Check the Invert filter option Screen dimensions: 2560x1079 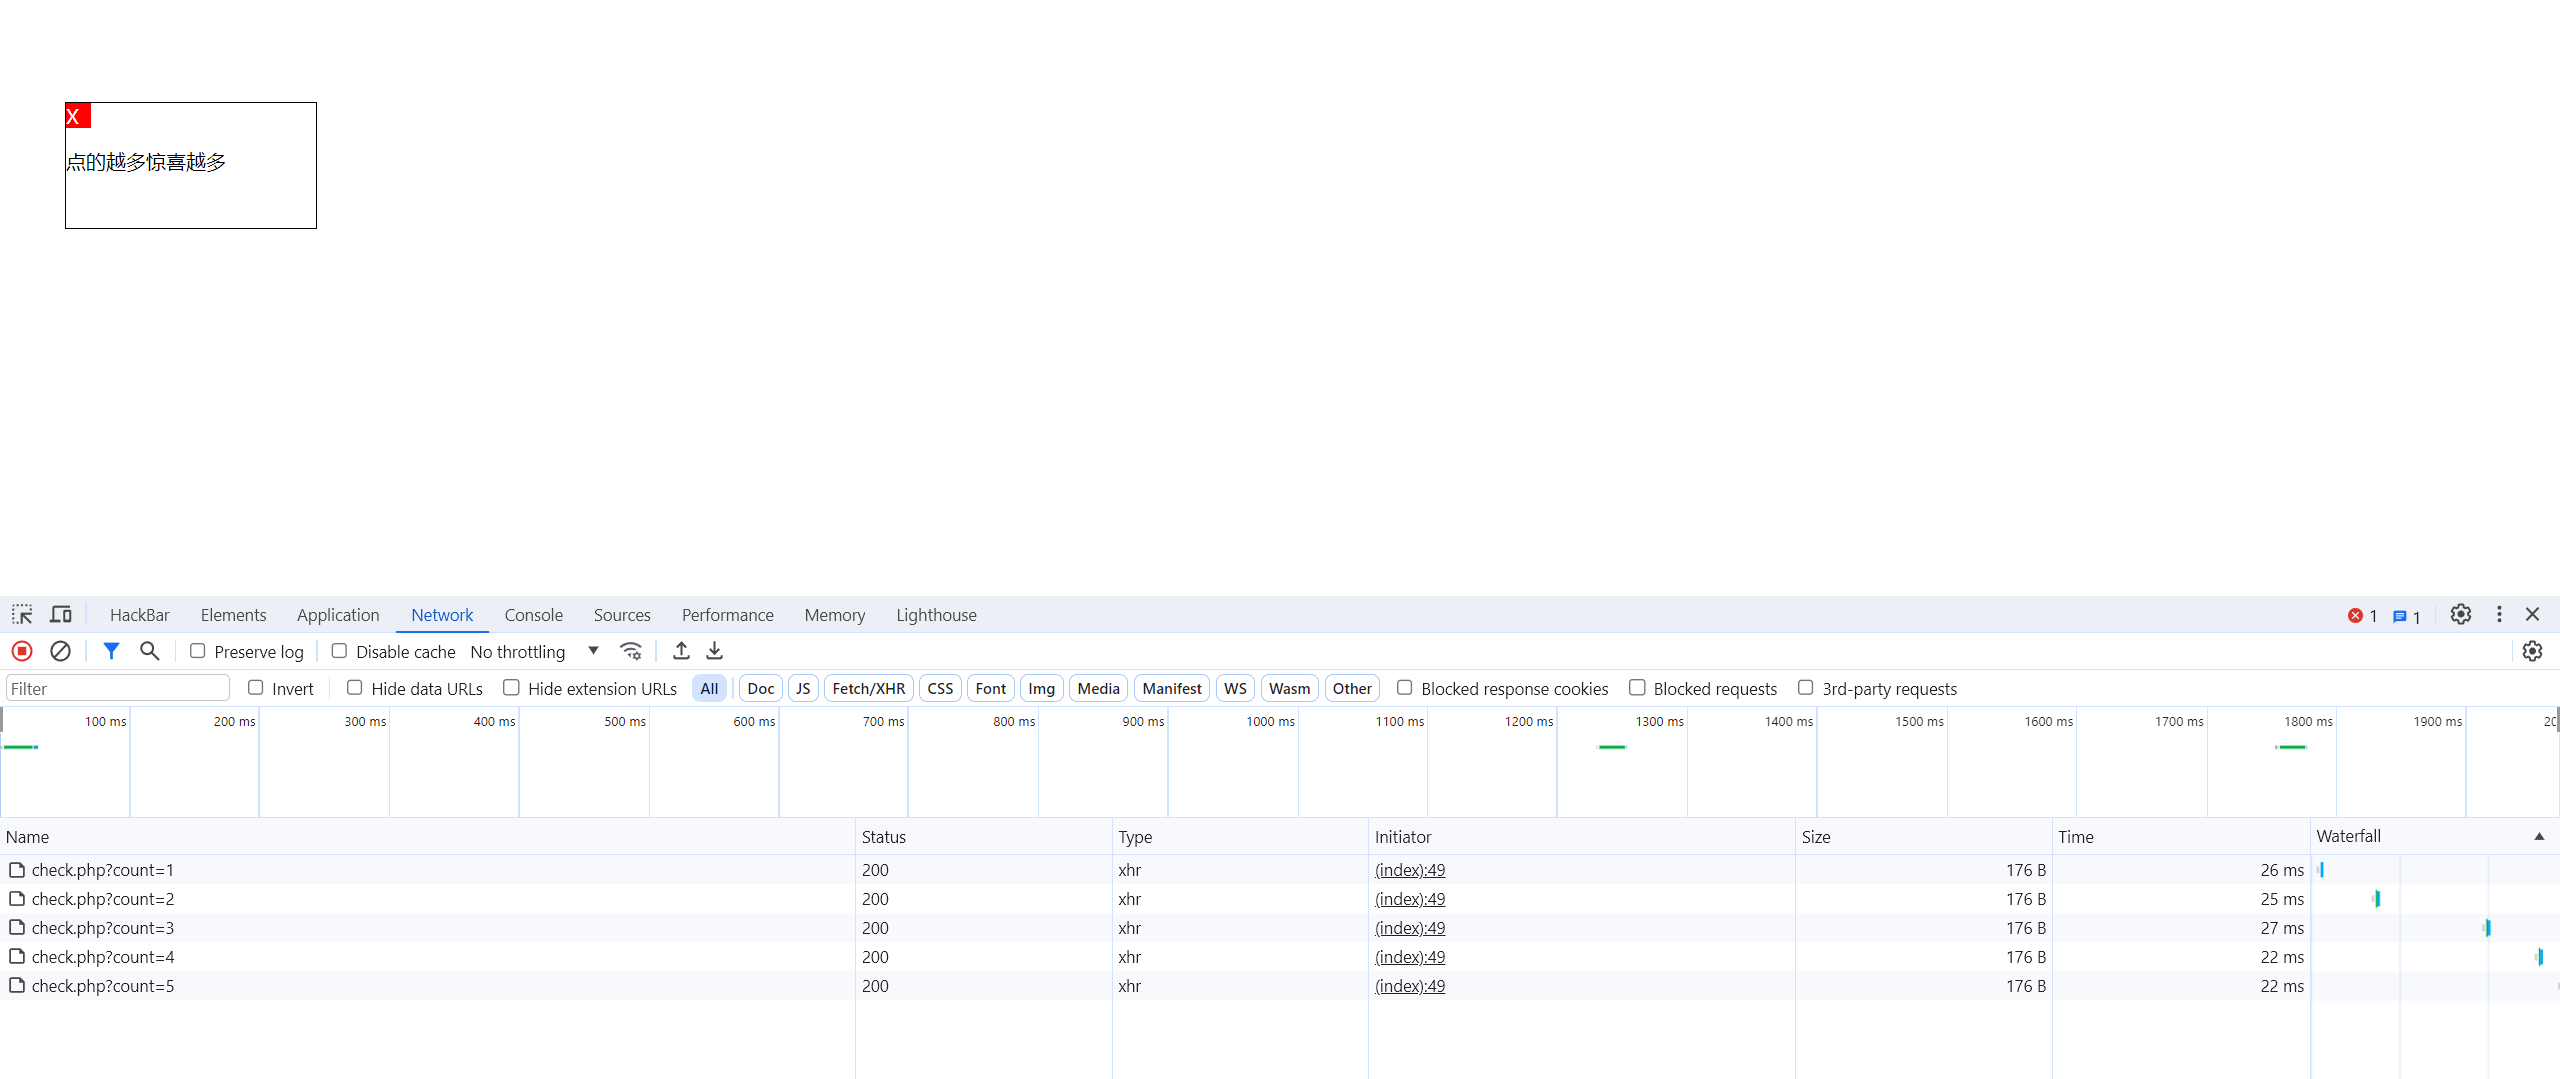coord(256,688)
